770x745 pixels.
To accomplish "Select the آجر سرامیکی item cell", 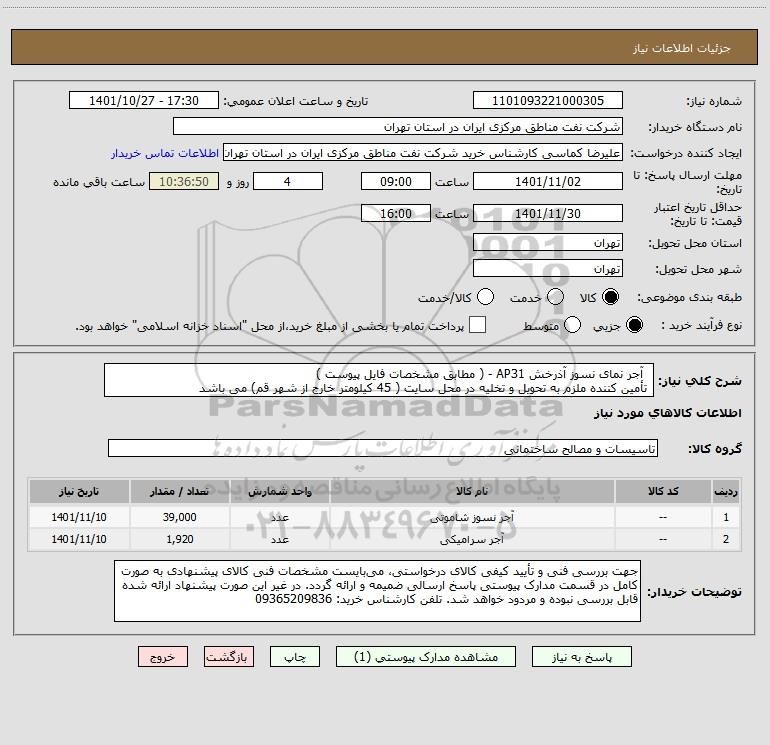I will (471, 539).
